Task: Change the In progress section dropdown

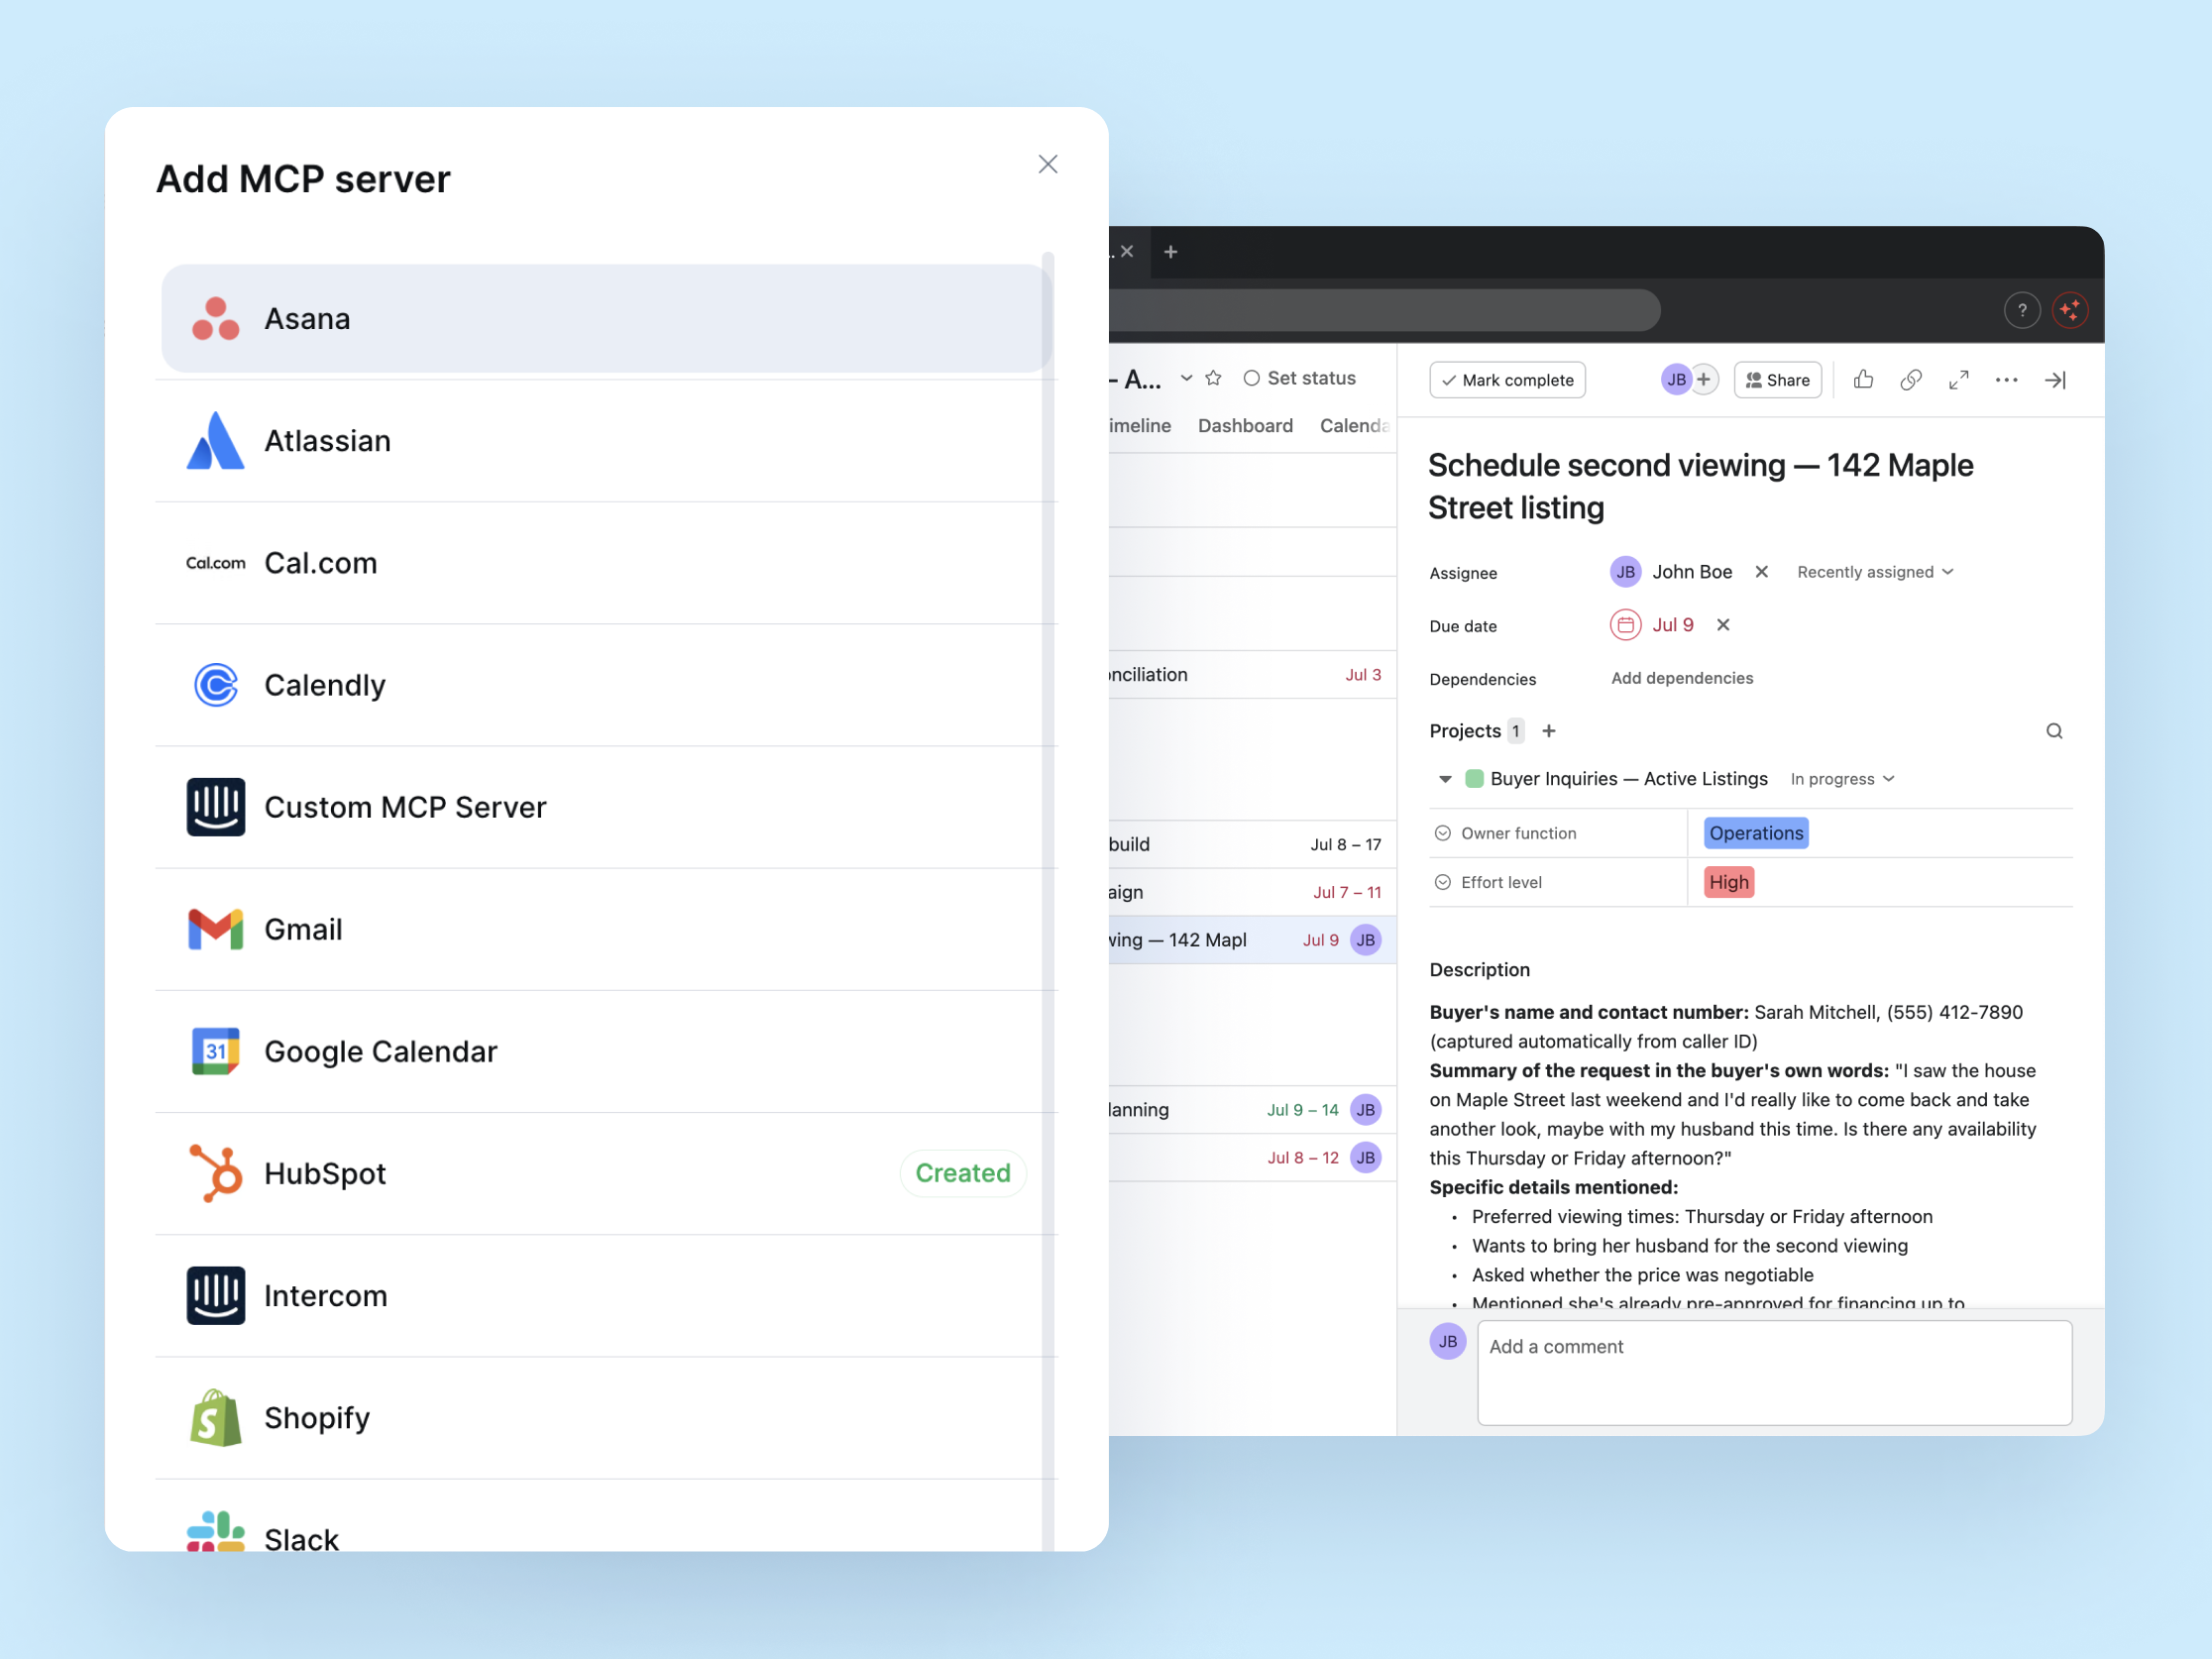Action: (1842, 779)
